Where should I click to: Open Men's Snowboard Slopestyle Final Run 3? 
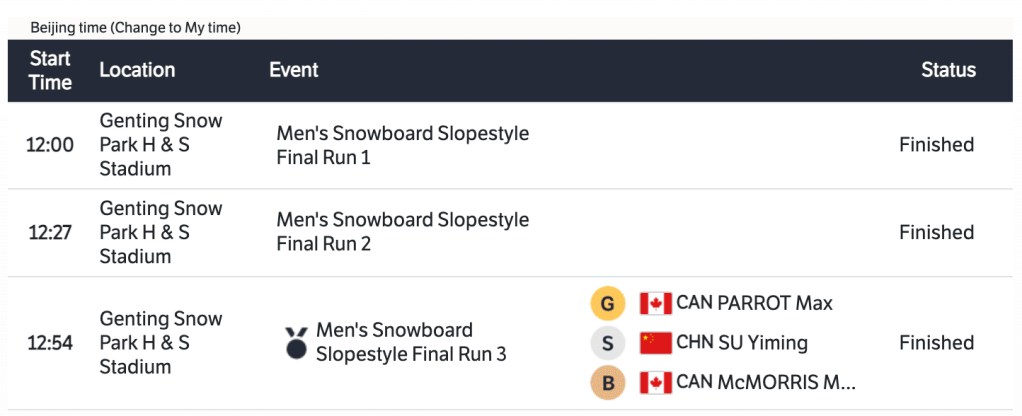point(411,342)
